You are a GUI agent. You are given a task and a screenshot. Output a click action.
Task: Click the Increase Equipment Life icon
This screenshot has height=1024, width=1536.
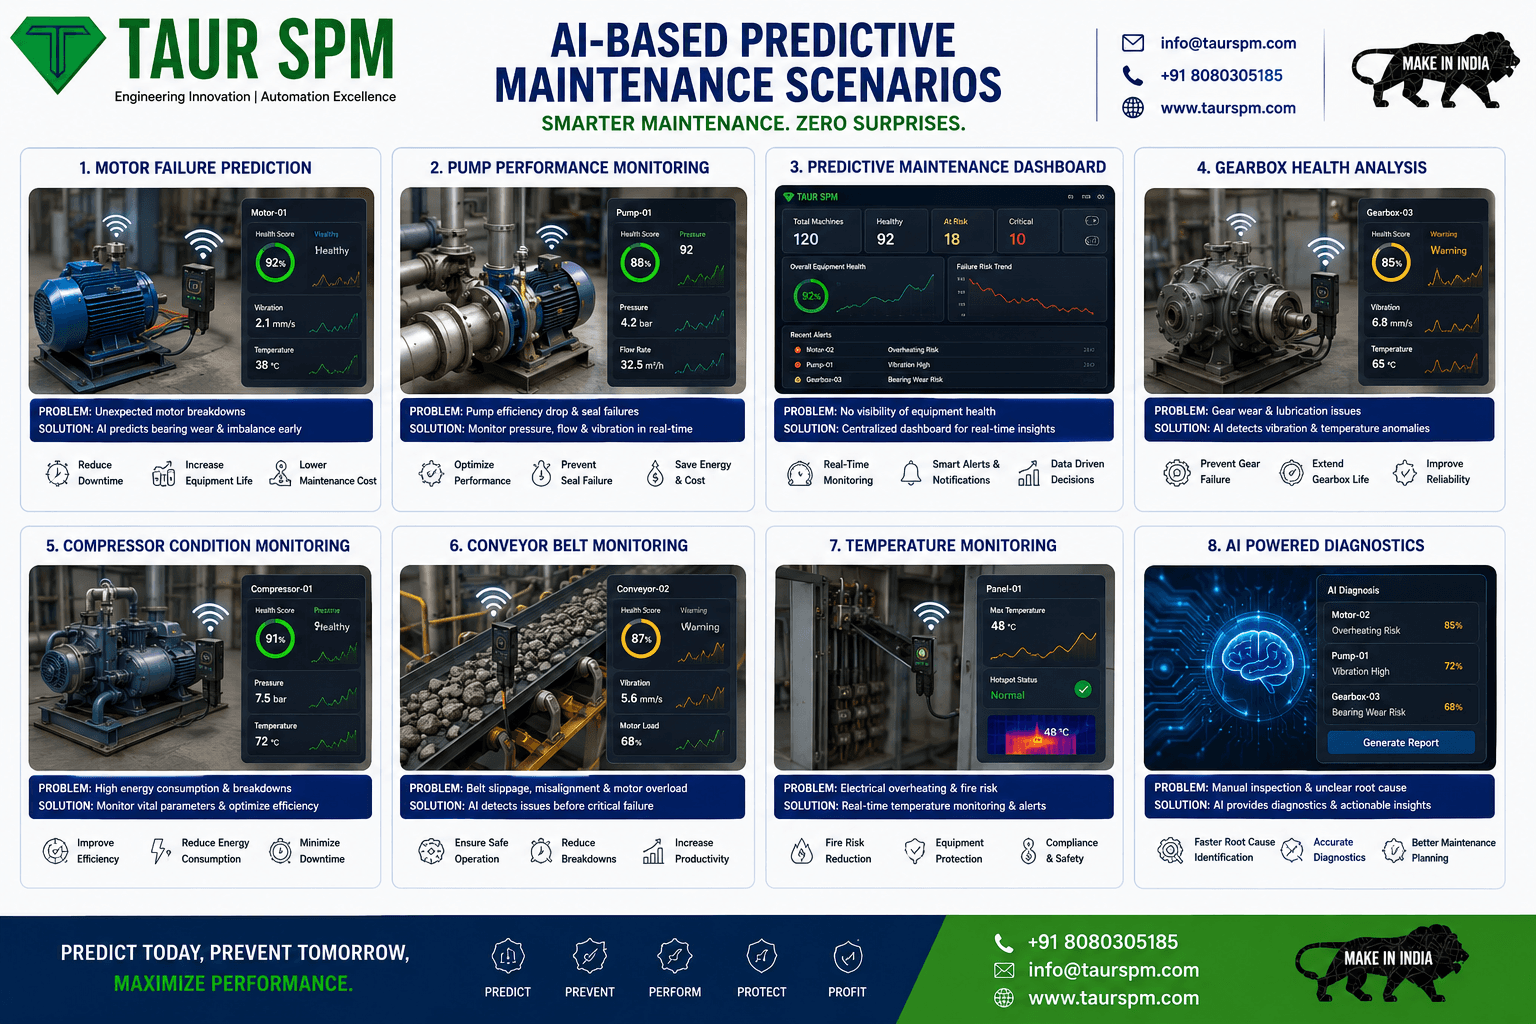(x=163, y=474)
